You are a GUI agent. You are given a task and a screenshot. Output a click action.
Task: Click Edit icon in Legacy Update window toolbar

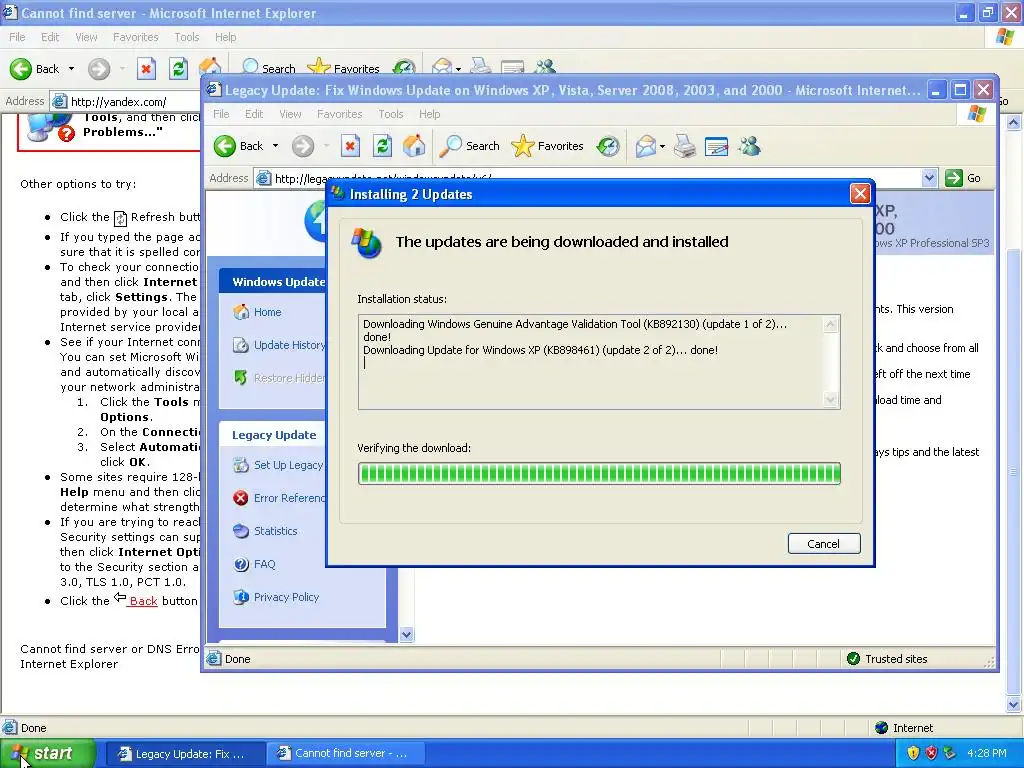point(716,146)
